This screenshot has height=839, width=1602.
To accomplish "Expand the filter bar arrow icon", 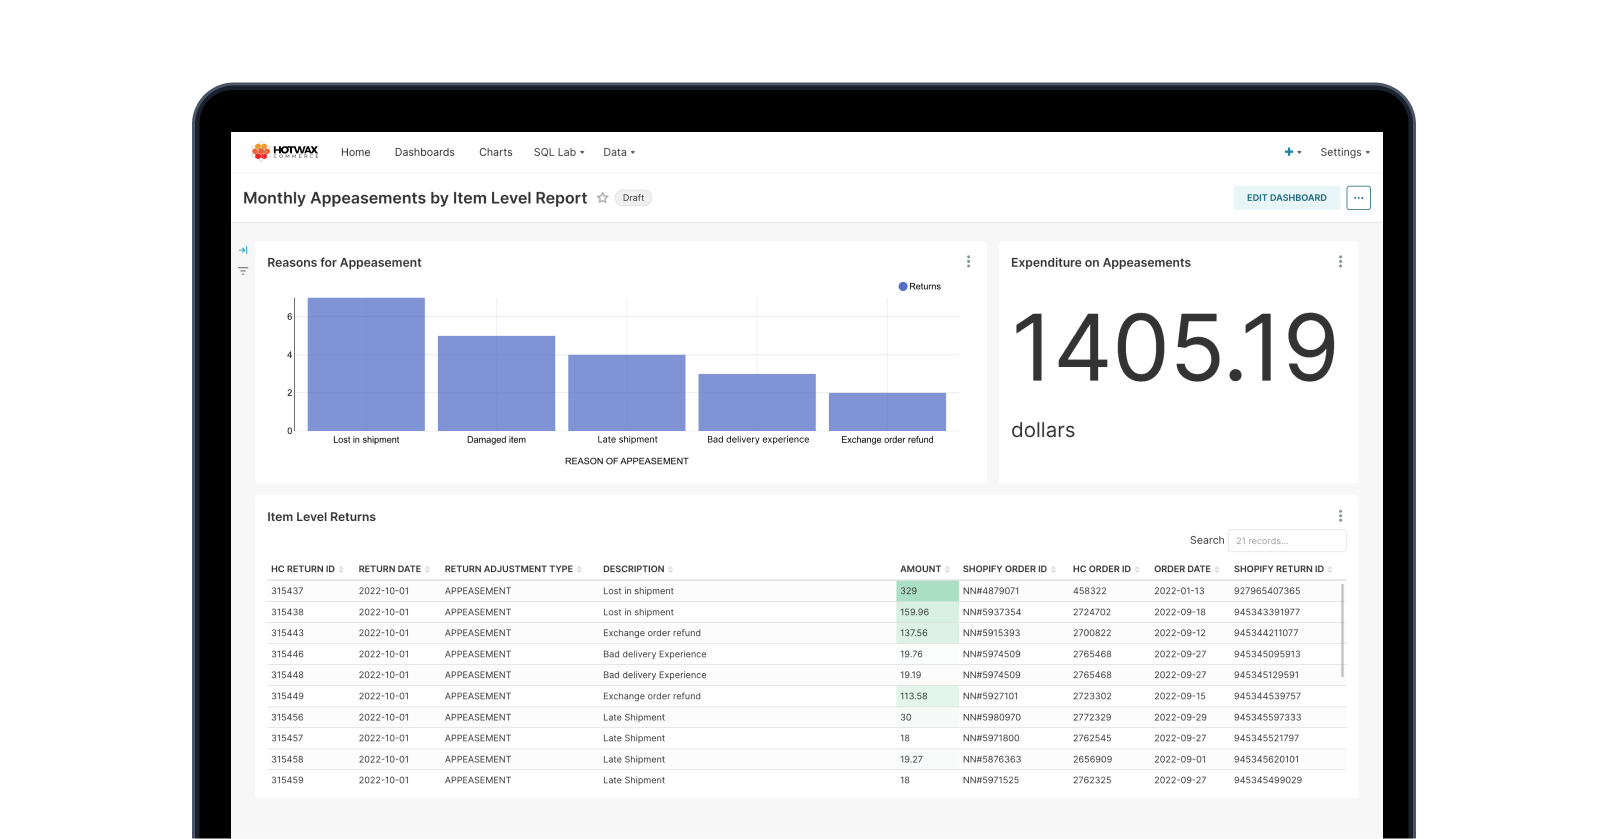I will tap(243, 250).
